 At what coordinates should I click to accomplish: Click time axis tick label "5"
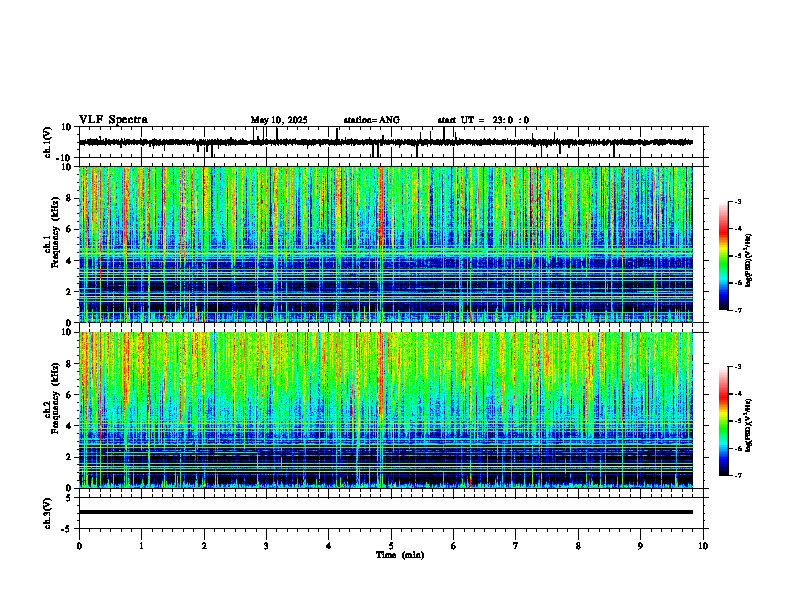pos(391,546)
